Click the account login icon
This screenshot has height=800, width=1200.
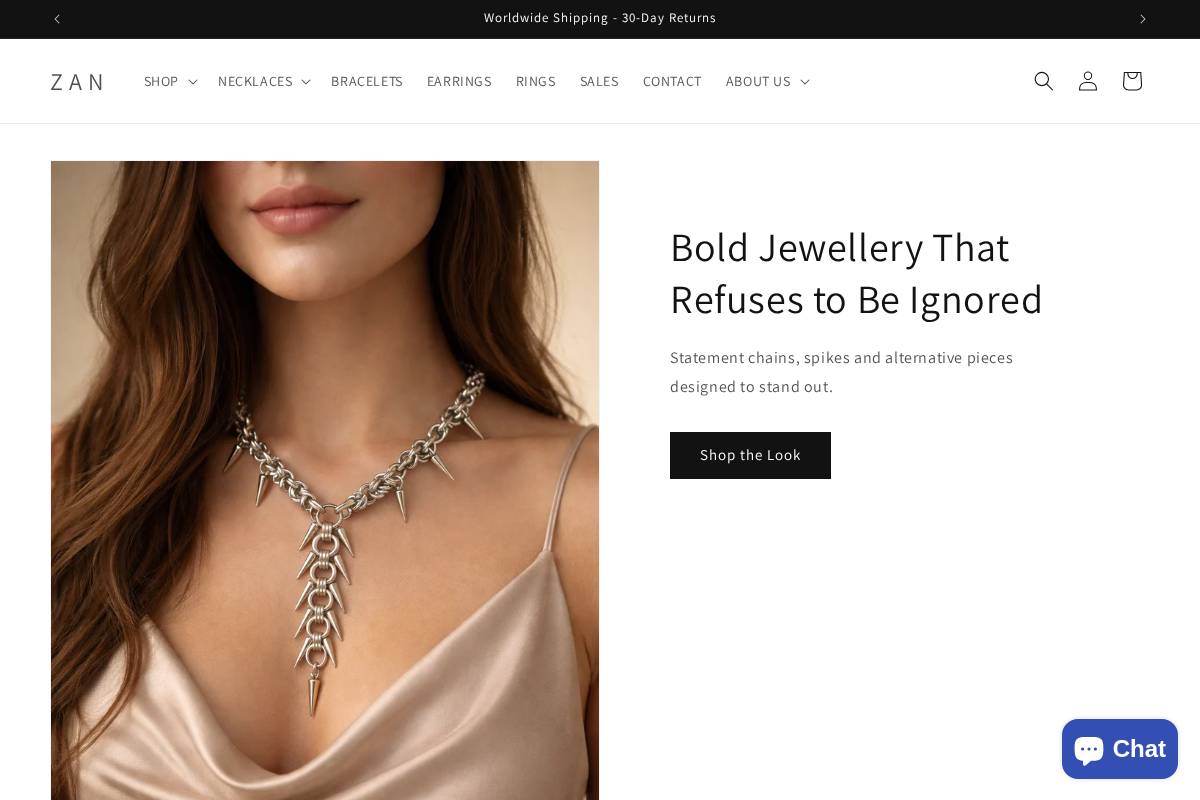1087,81
